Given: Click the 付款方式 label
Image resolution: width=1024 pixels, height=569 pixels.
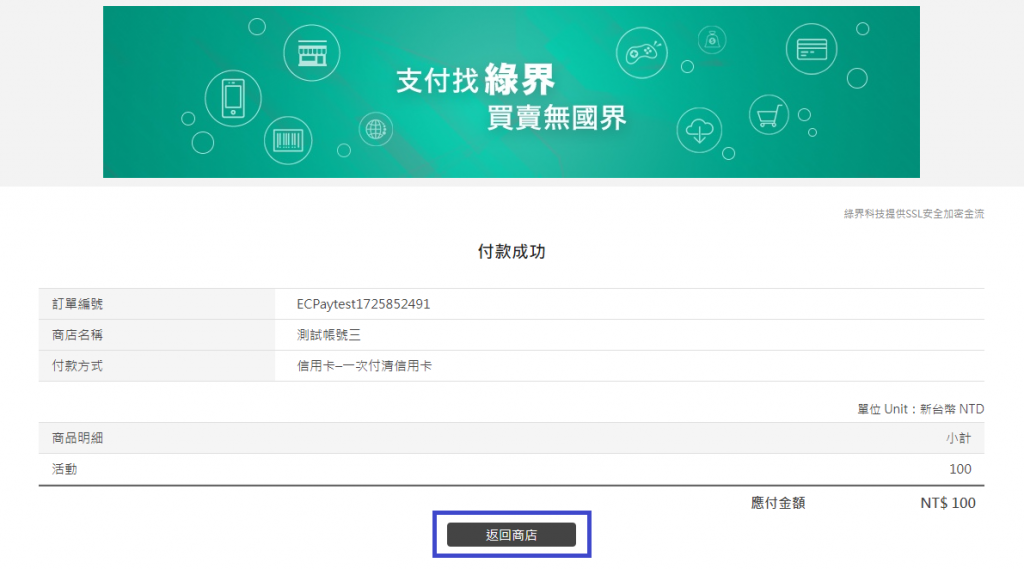Looking at the screenshot, I should [77, 366].
